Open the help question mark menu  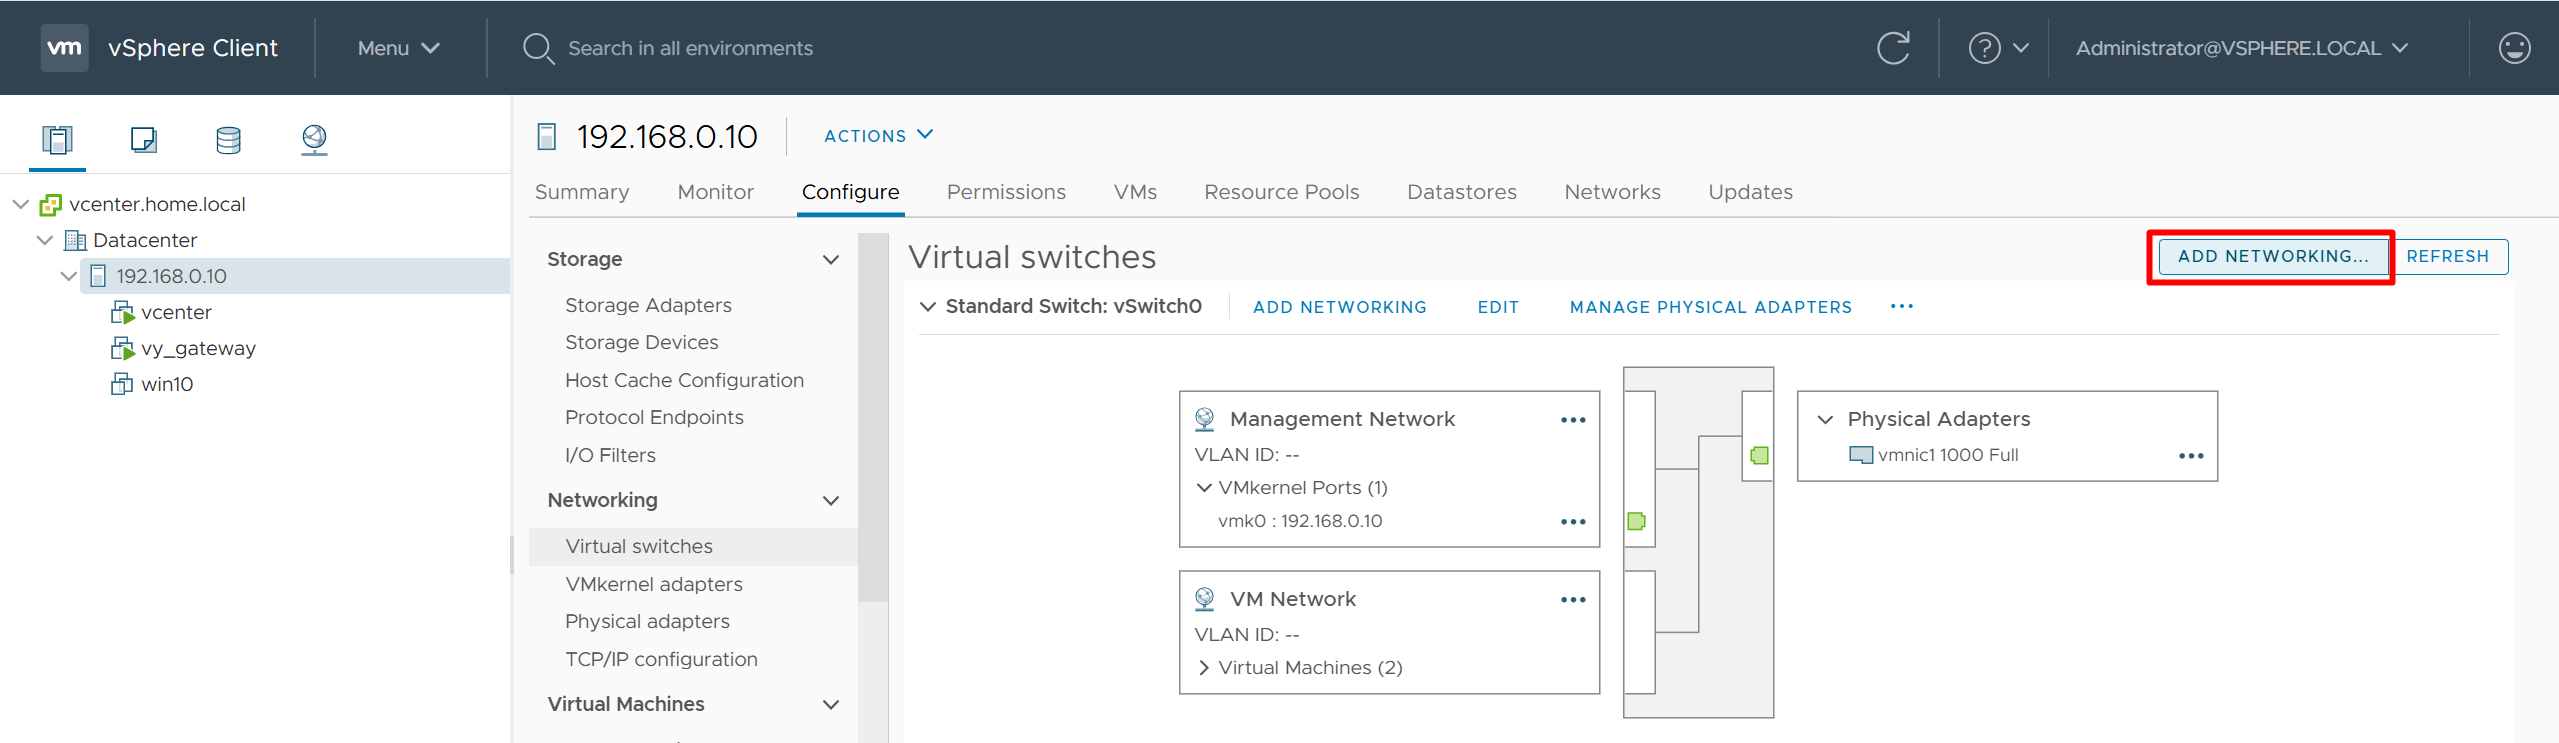(x=1996, y=48)
